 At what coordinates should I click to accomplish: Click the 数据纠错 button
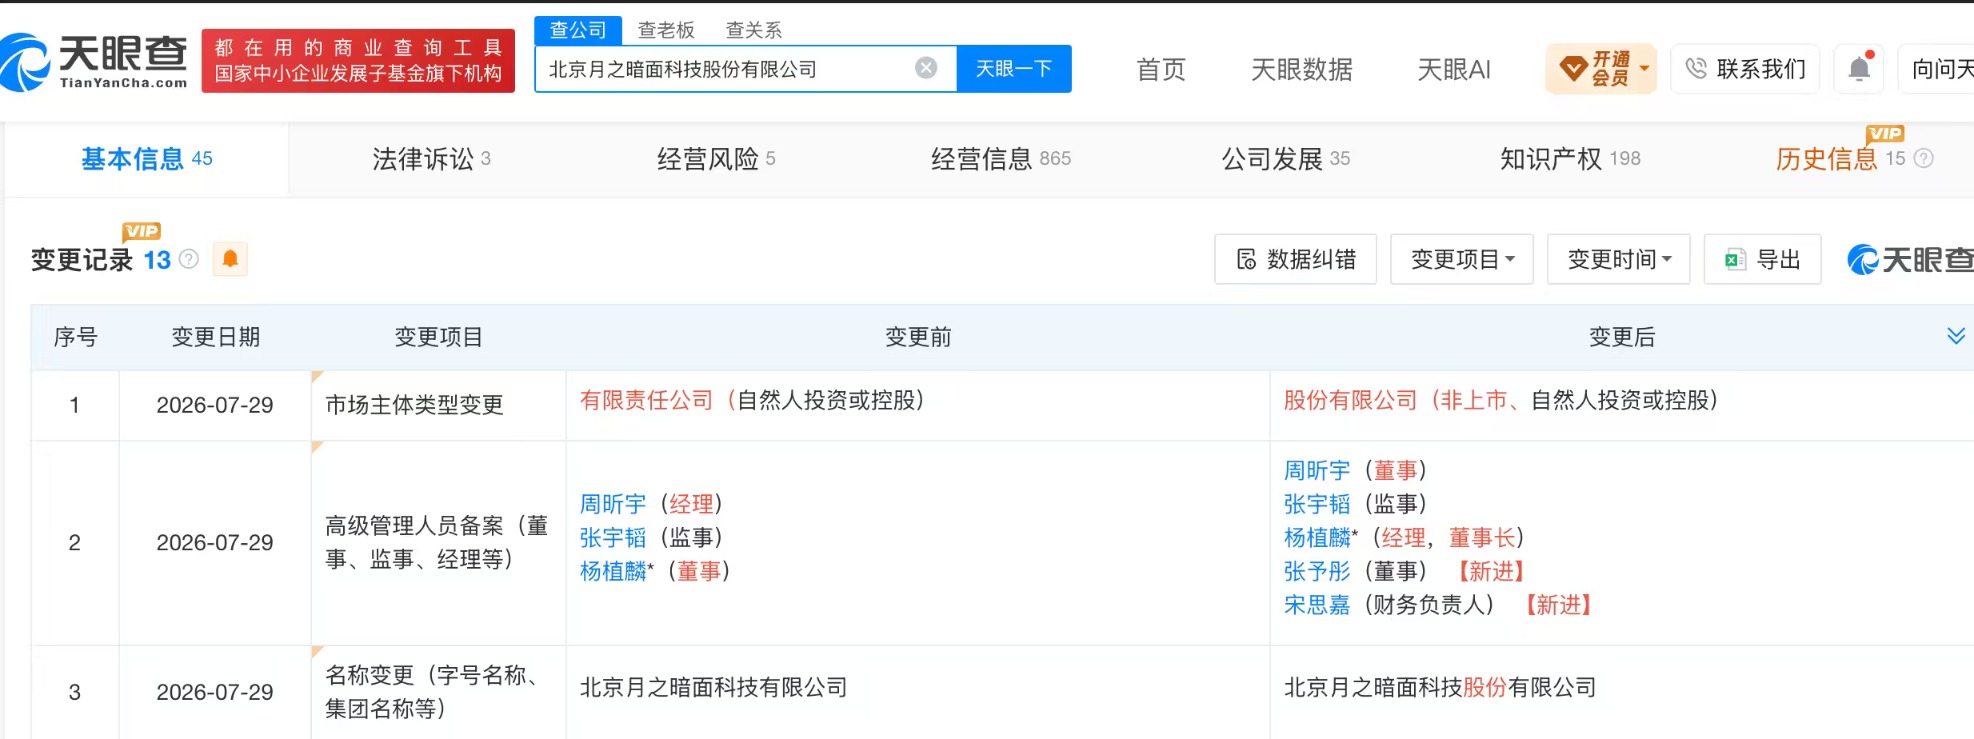(1296, 260)
